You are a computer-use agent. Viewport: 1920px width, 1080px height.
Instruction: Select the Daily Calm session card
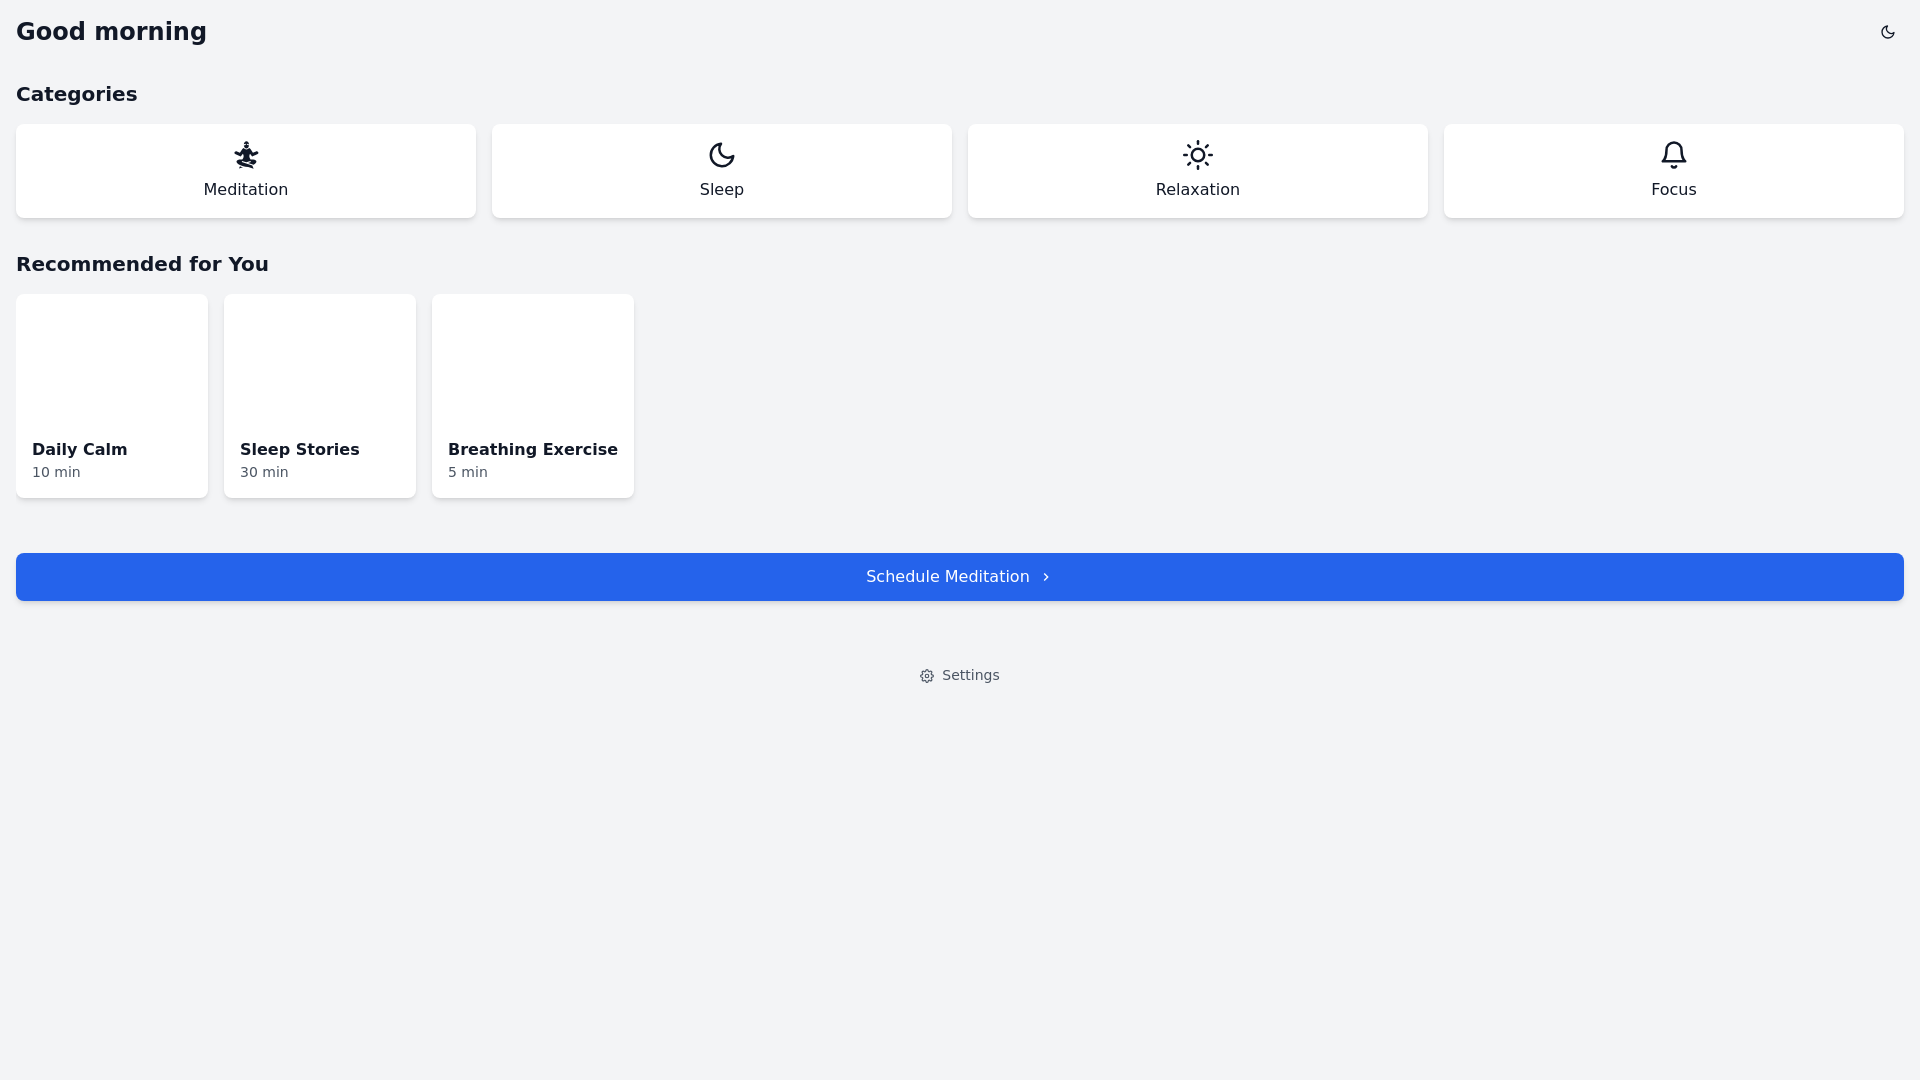111,396
